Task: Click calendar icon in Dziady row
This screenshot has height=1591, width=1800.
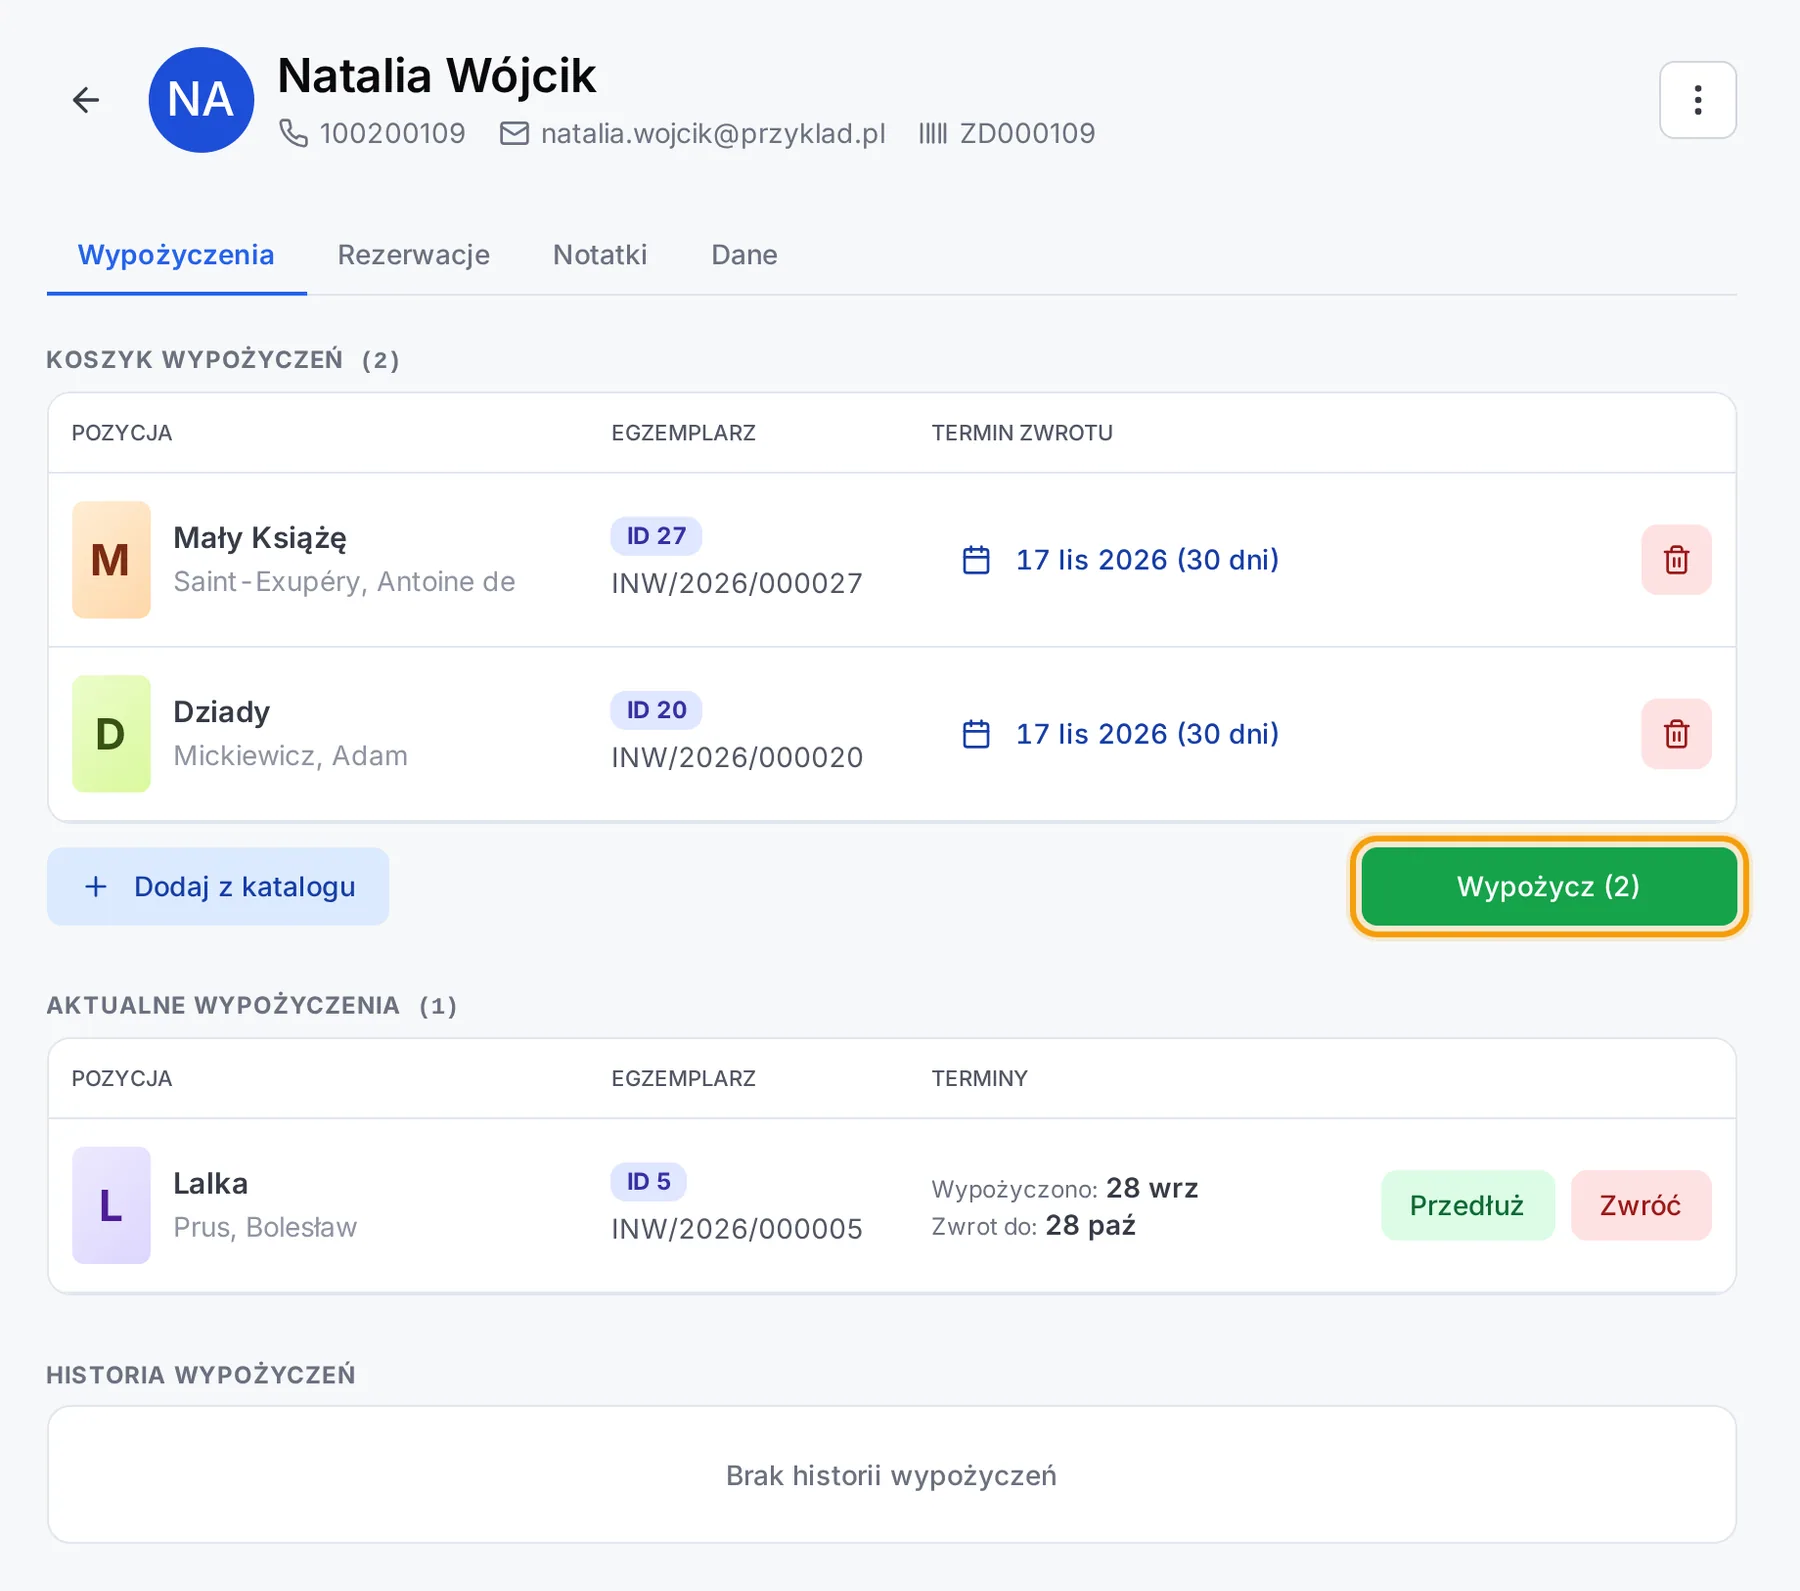Action: [x=976, y=734]
